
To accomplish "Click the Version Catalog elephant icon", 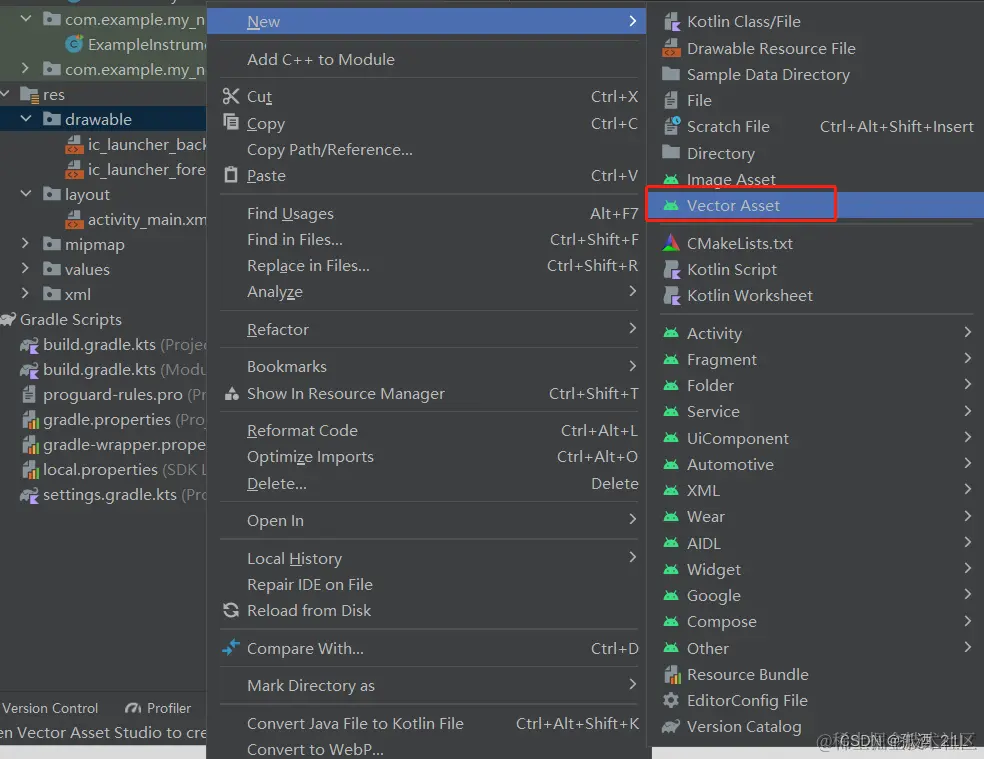I will pos(671,726).
